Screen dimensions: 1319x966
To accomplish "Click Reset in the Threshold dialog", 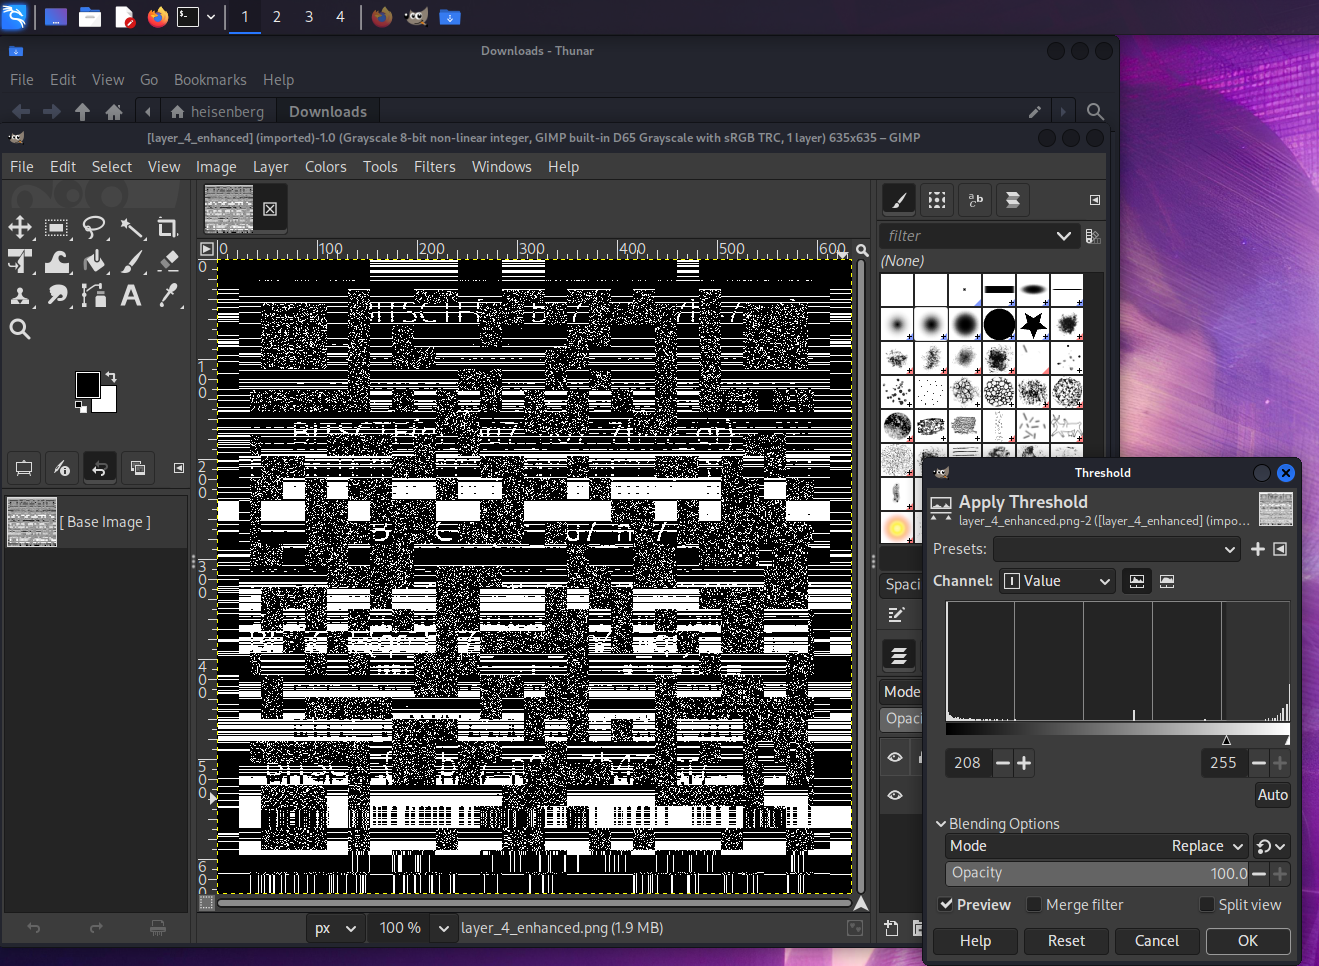I will click(x=1066, y=940).
